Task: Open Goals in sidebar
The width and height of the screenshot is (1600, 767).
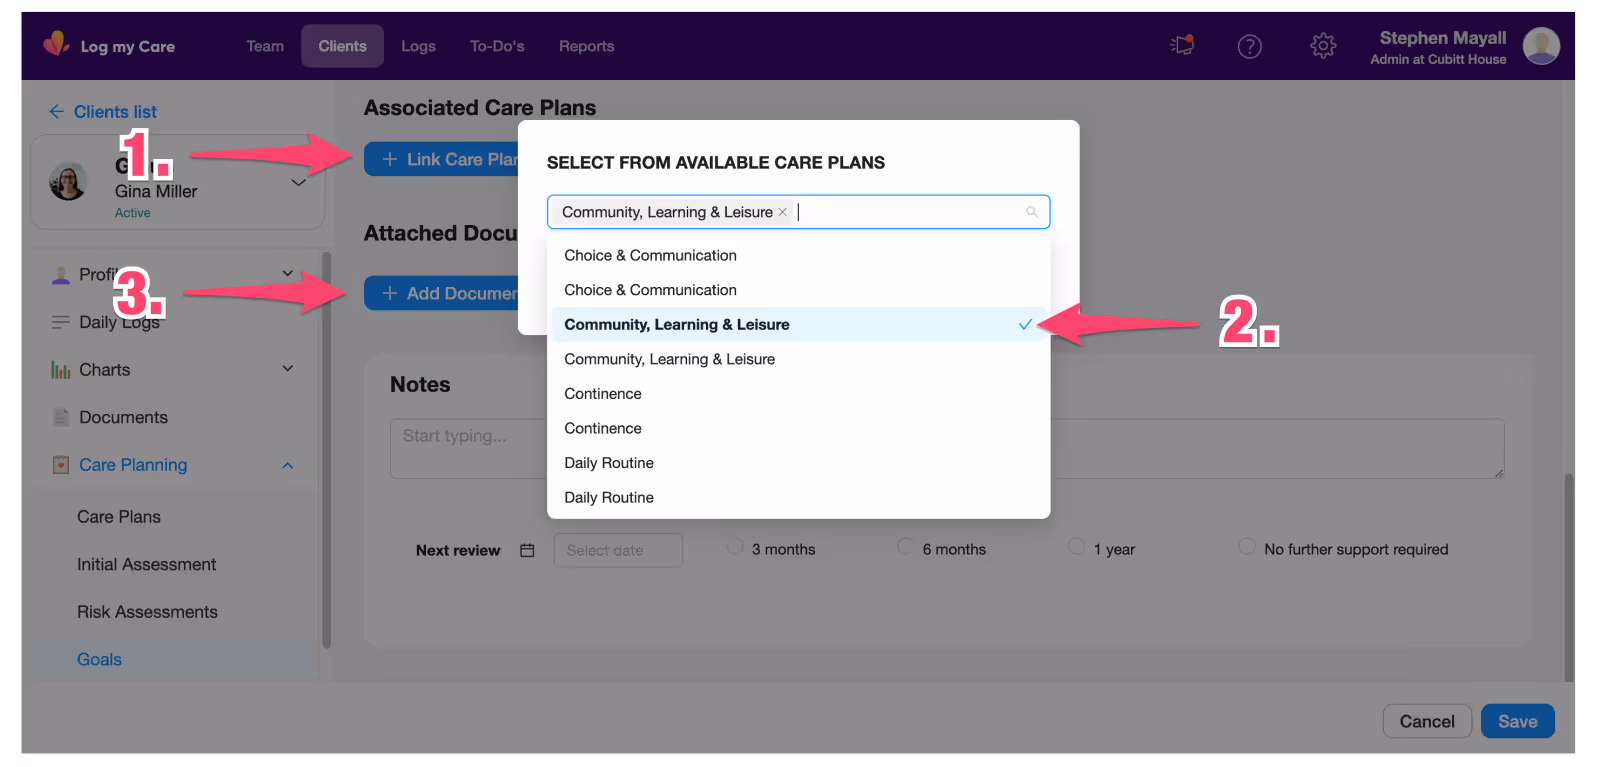Action: (x=99, y=659)
